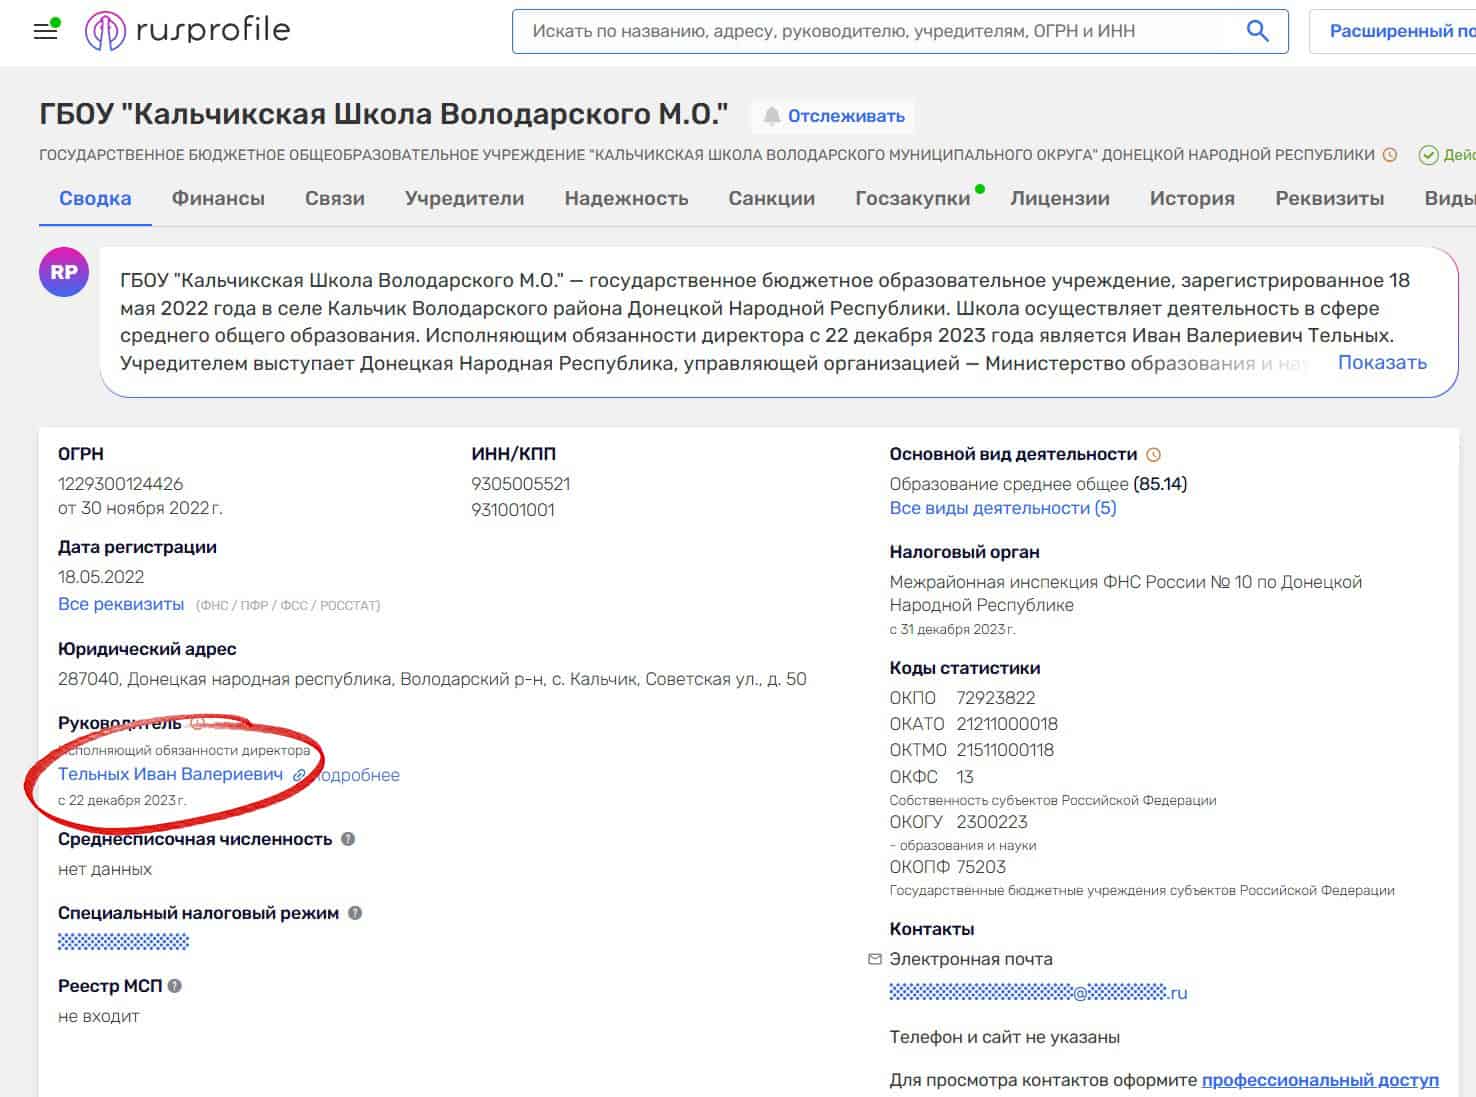Select the Сводка tab
1476x1097 pixels.
click(95, 199)
